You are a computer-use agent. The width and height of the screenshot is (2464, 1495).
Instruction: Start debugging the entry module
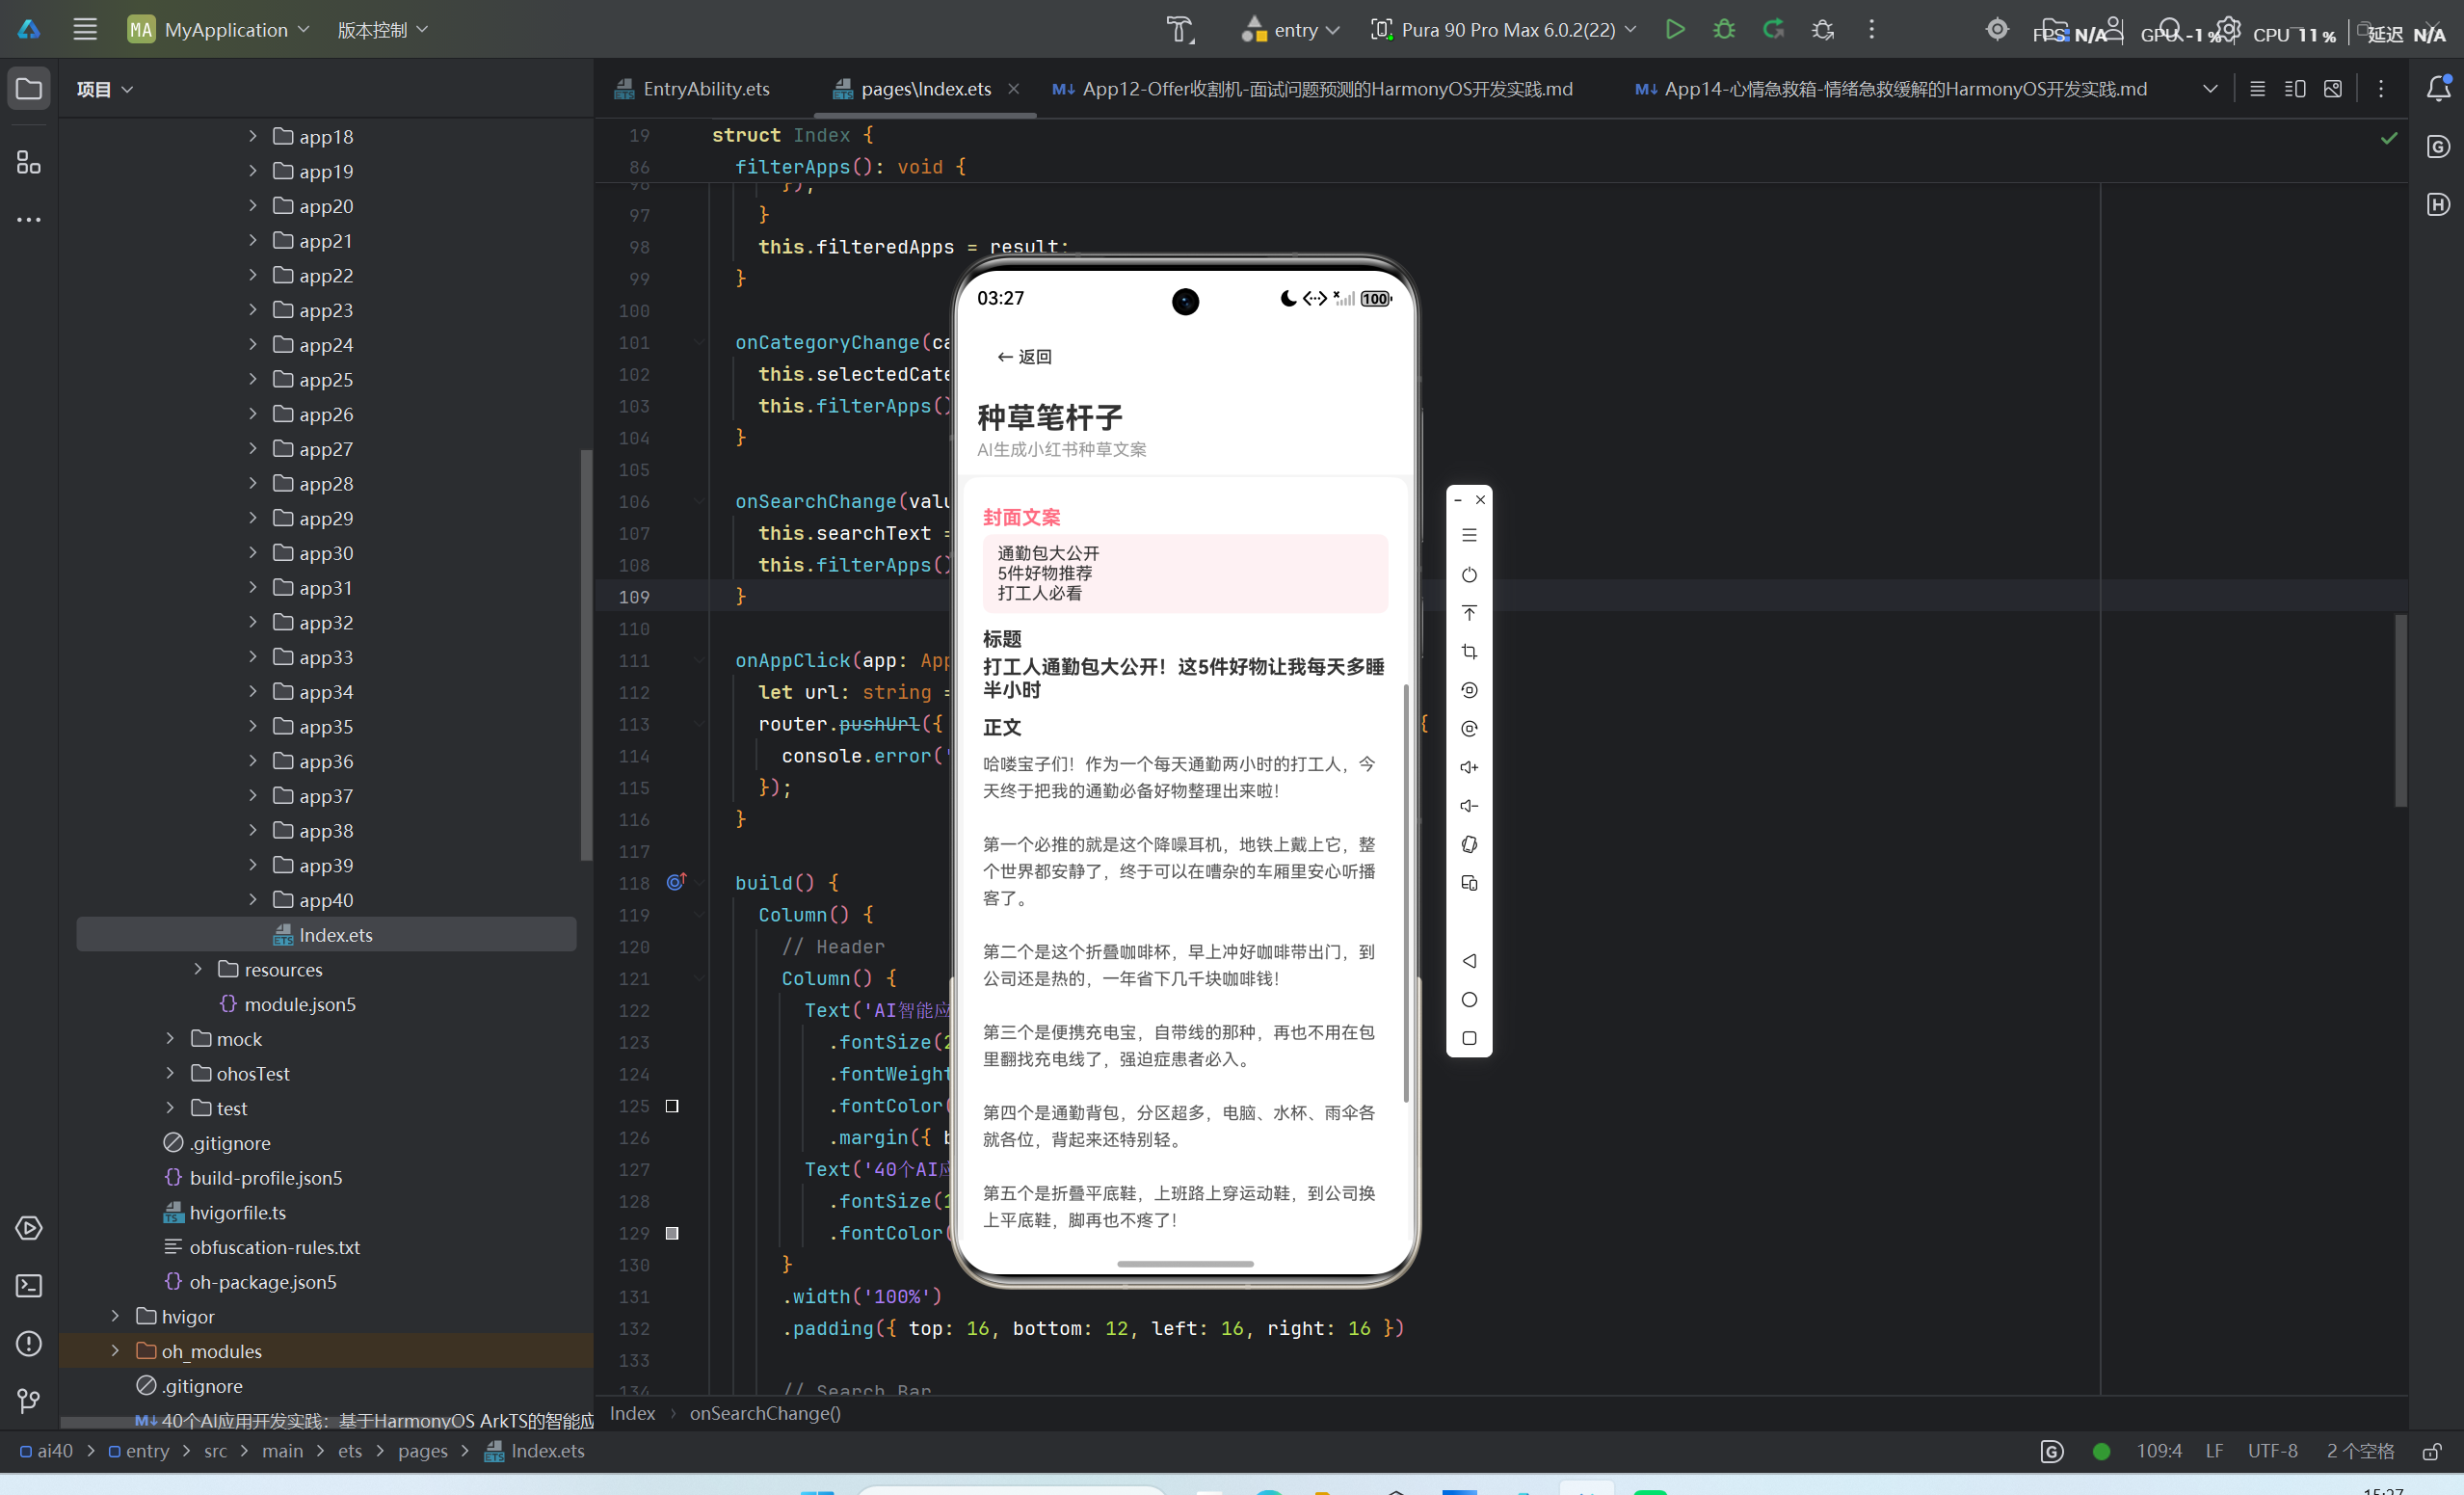click(x=1724, y=29)
